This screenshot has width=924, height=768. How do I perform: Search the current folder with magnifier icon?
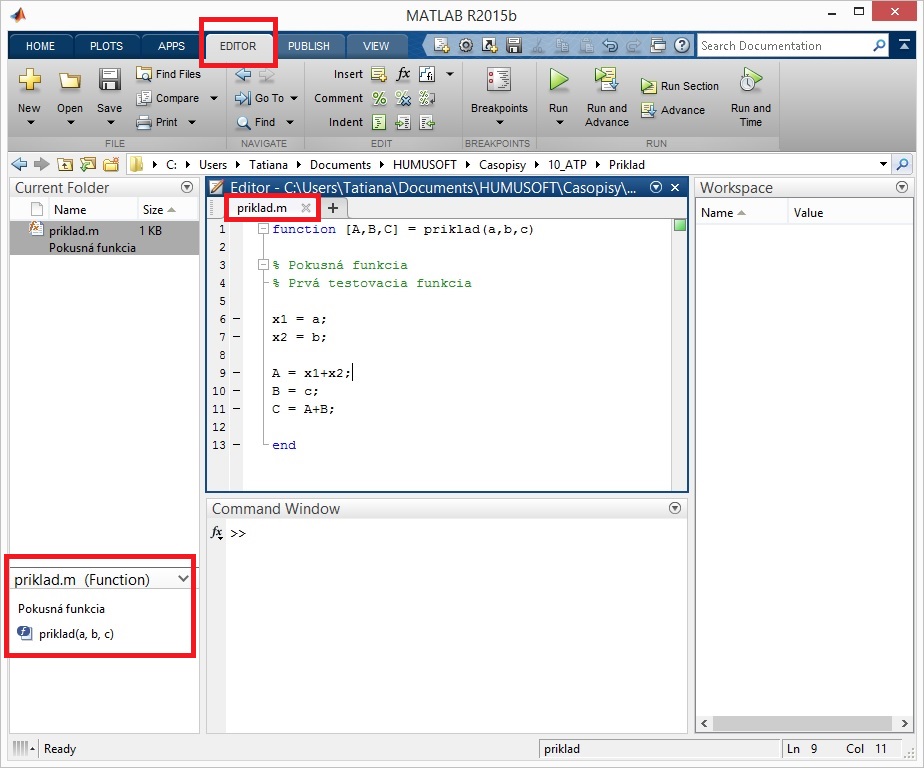(902, 164)
